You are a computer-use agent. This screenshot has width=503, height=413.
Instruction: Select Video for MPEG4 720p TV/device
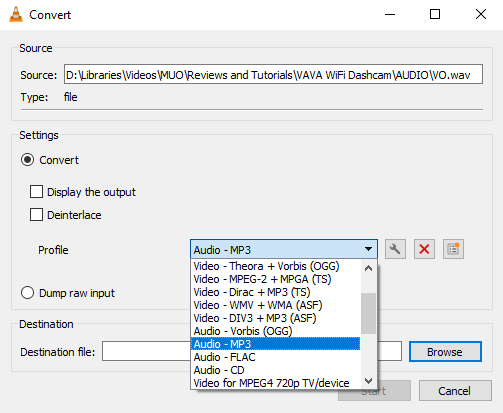[x=276, y=383]
